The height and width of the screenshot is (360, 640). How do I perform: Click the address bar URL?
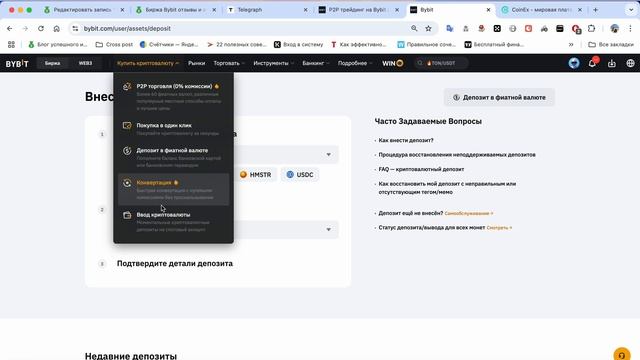click(127, 29)
